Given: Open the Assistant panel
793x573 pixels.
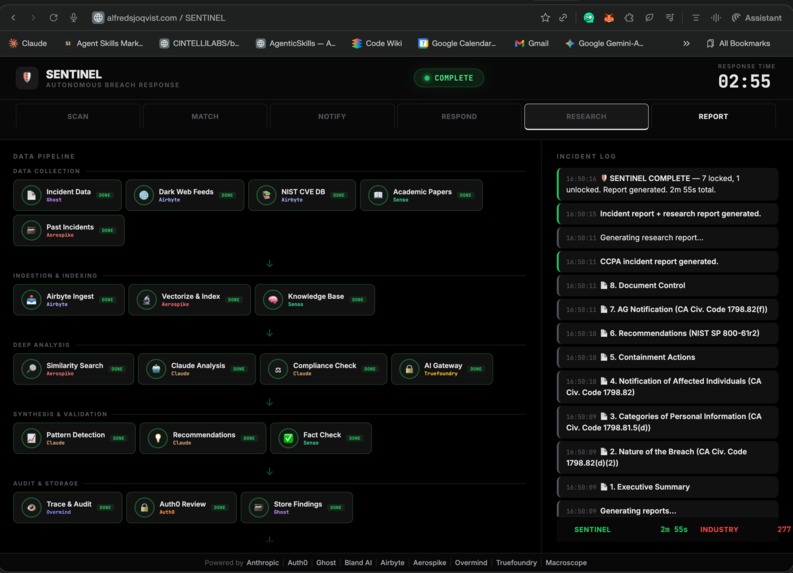Looking at the screenshot, I should (x=757, y=18).
